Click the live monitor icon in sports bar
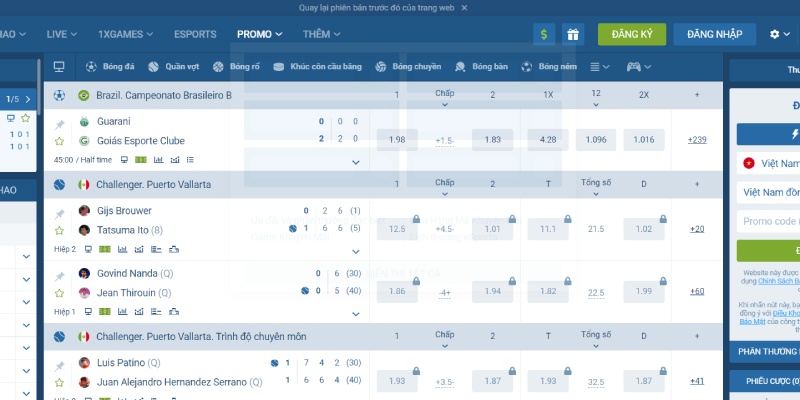The width and height of the screenshot is (800, 400). click(x=59, y=67)
